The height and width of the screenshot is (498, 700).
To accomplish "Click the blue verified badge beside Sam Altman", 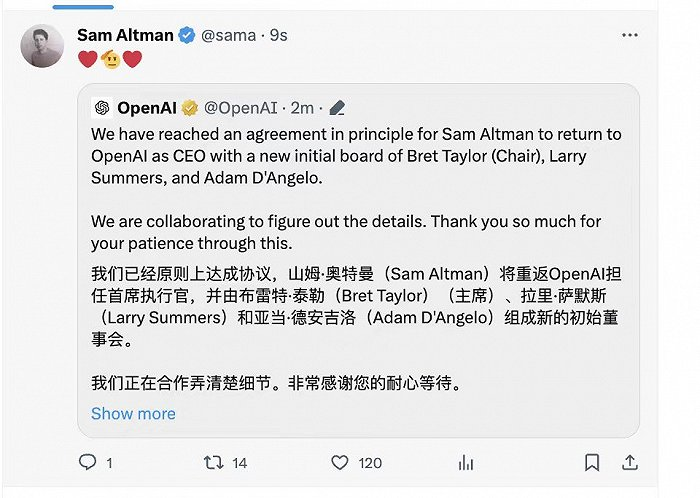I will pyautogui.click(x=186, y=35).
